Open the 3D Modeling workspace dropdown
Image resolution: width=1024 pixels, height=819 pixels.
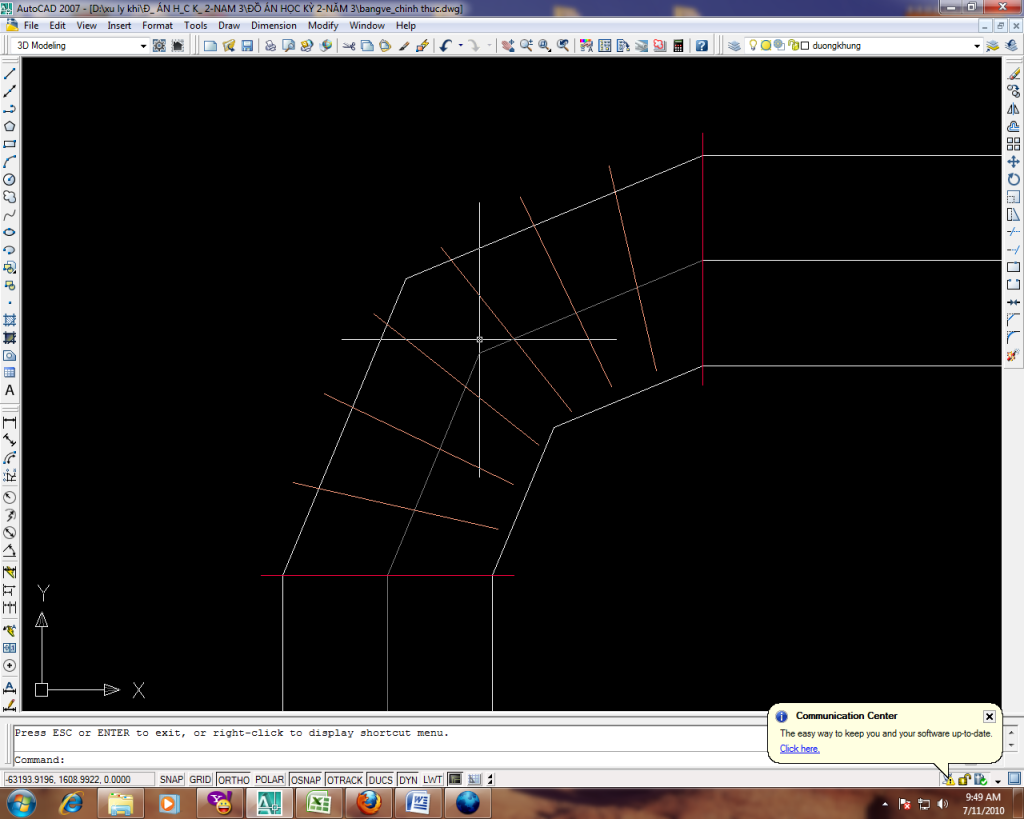(143, 46)
